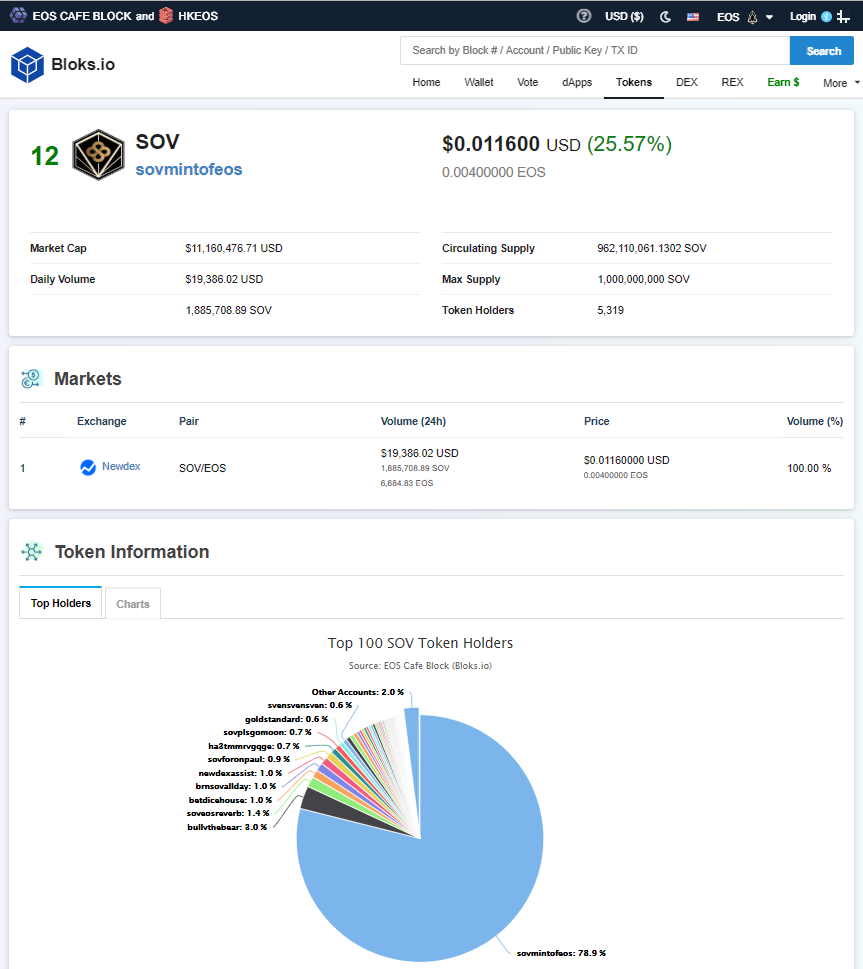Click the SOV token hexagon logo

[98, 155]
